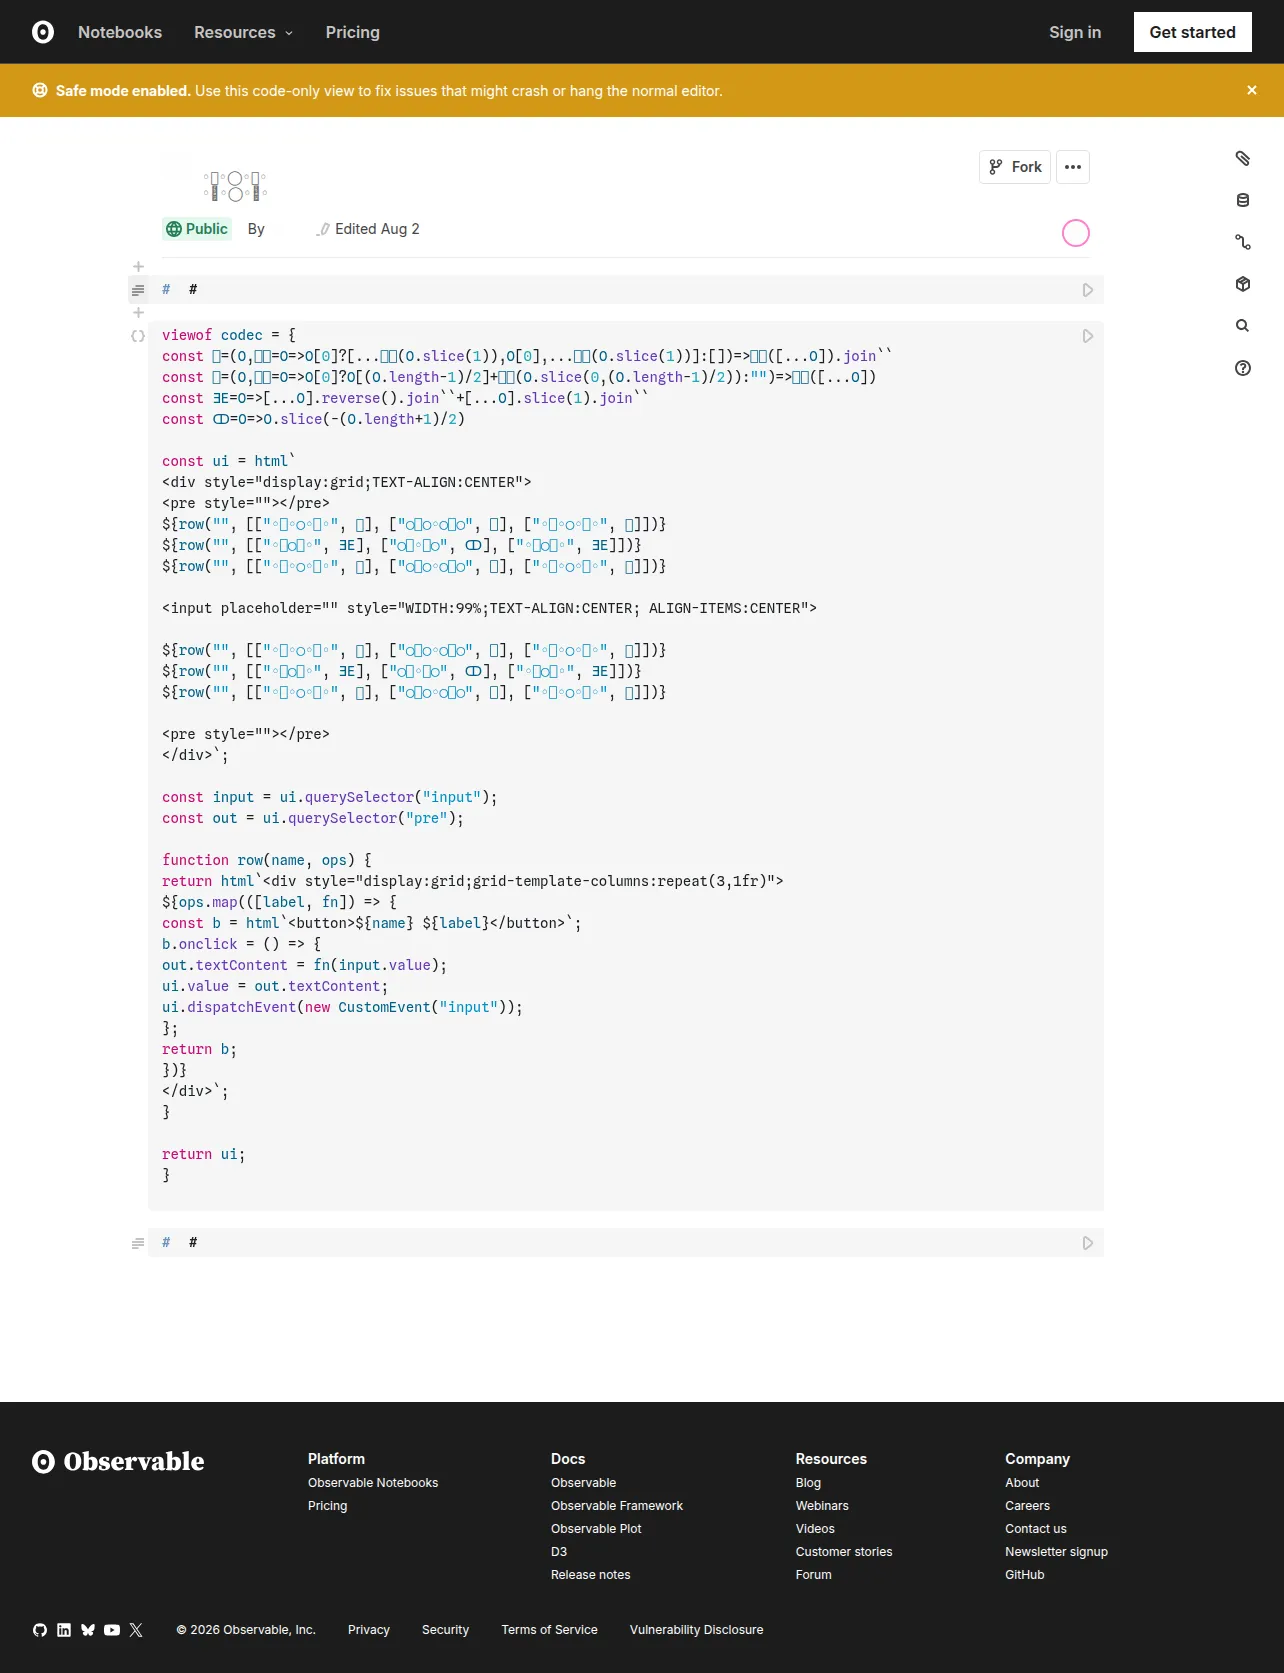Open the Privacy link

pos(369,1630)
